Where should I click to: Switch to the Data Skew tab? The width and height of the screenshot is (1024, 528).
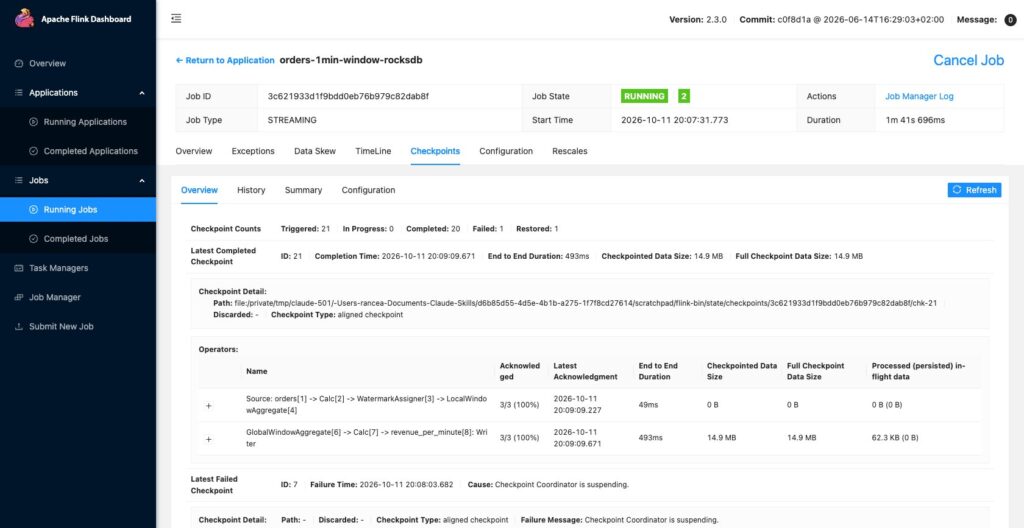[315, 151]
